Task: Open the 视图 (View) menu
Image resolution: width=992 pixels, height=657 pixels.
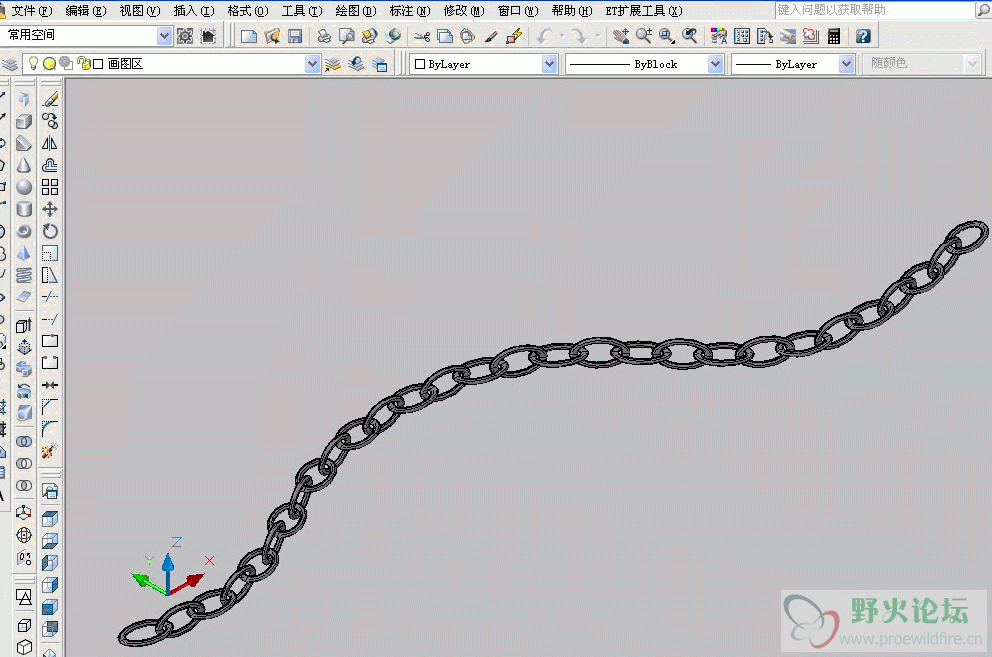Action: pos(140,11)
